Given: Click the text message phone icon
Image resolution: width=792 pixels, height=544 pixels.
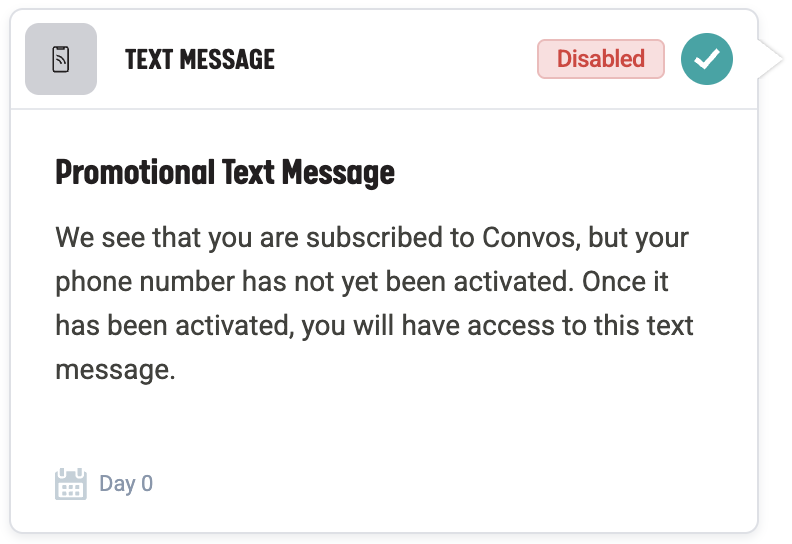Looking at the screenshot, I should point(61,60).
